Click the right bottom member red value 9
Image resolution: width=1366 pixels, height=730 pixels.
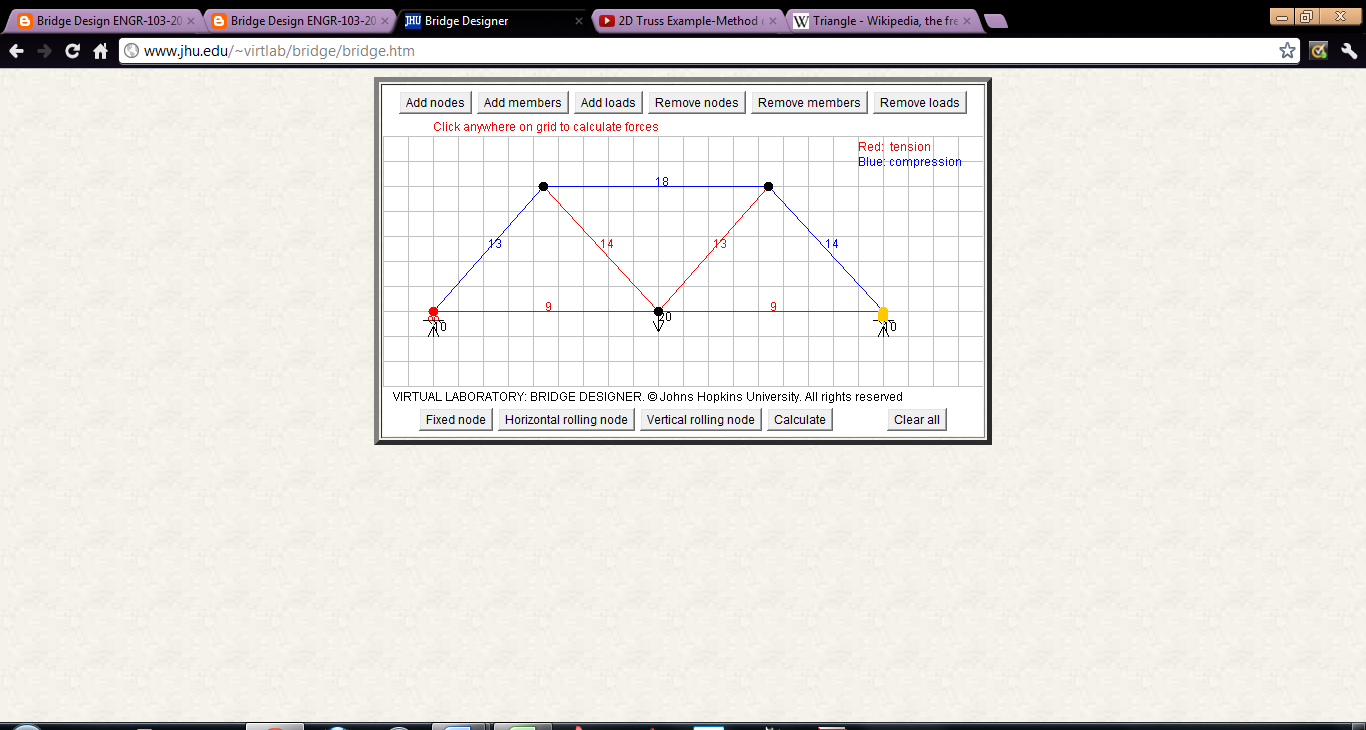(x=773, y=307)
